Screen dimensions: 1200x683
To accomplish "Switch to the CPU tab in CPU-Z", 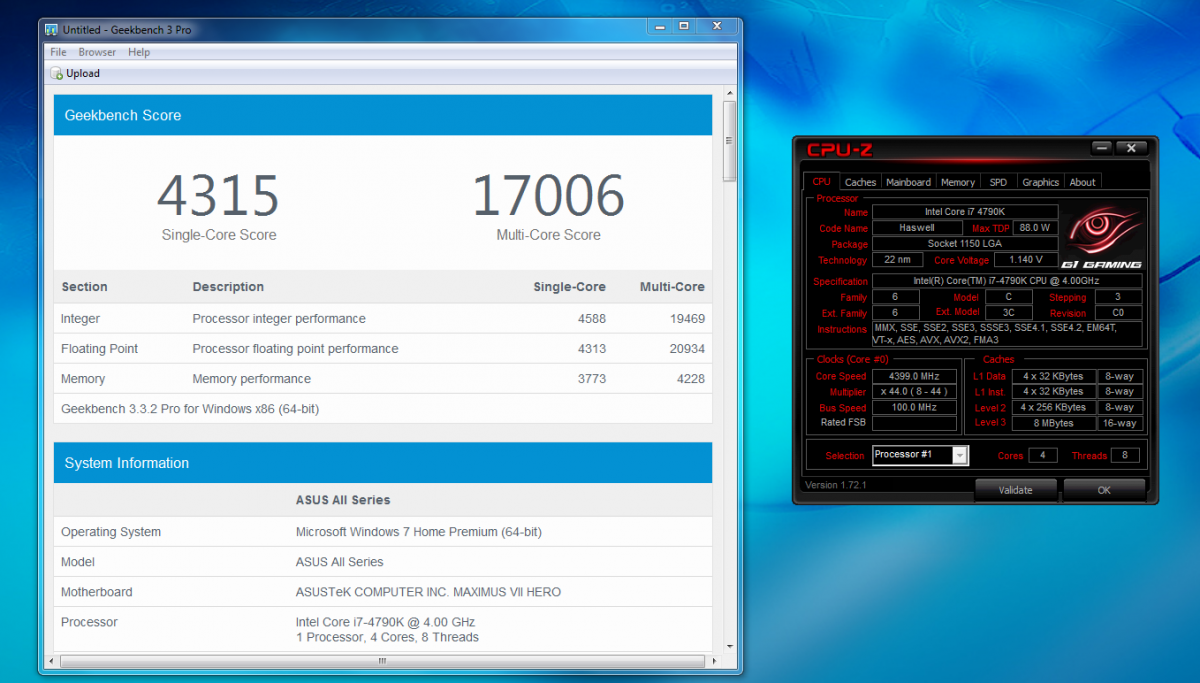I will click(821, 182).
